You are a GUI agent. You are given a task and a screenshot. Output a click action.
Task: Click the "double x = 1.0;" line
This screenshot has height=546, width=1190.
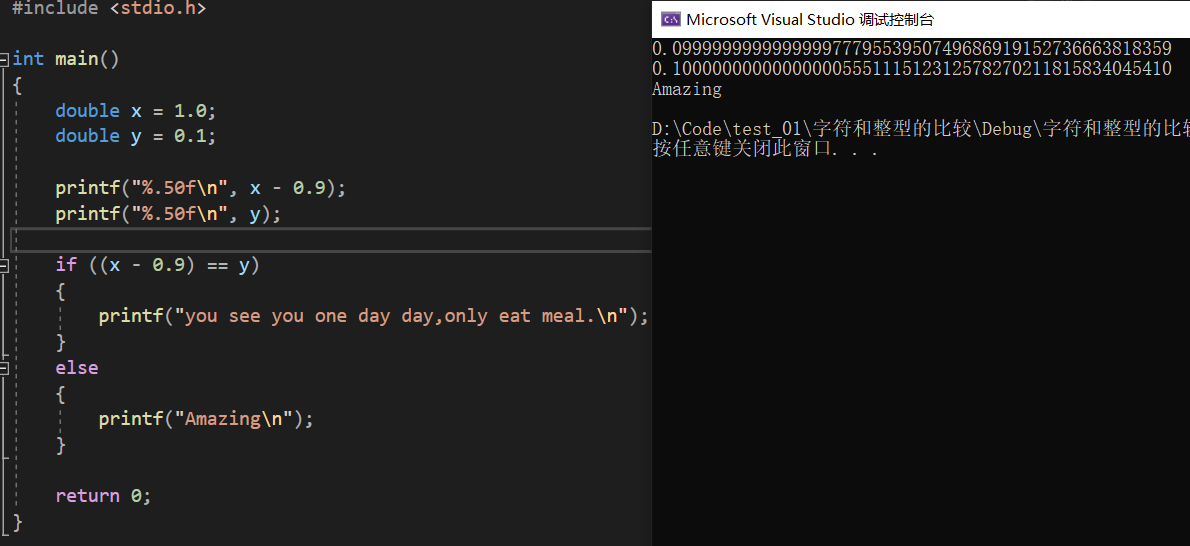click(136, 110)
